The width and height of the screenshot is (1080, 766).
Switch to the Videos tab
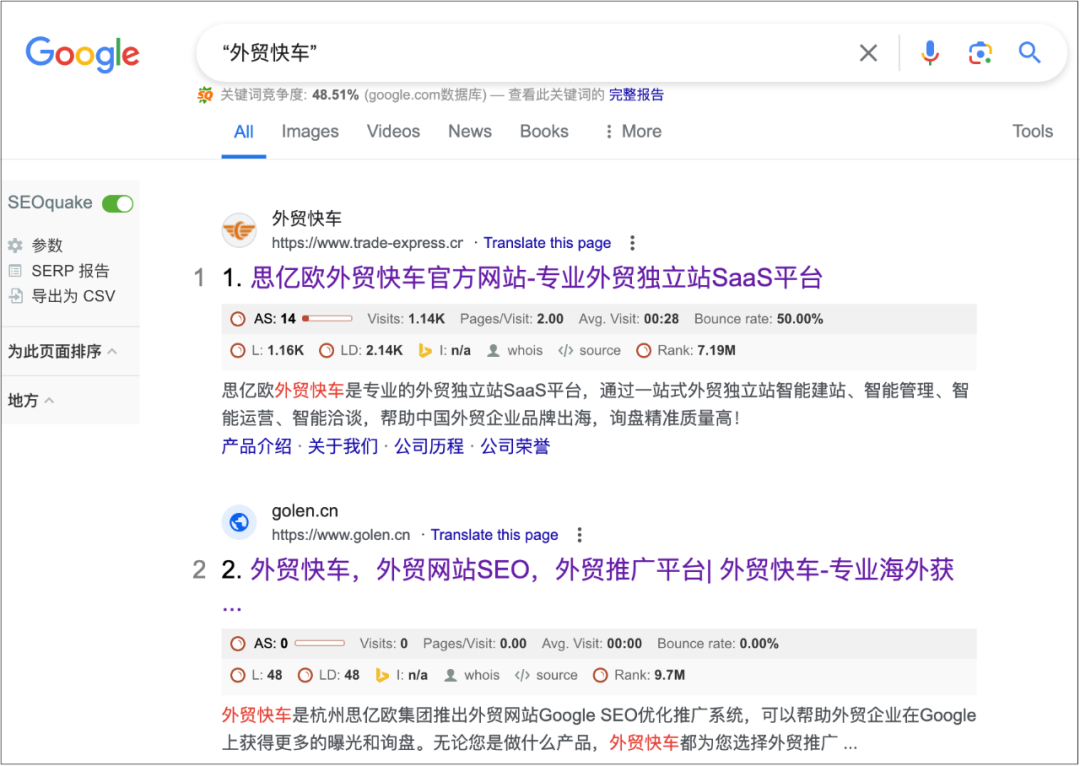[x=393, y=132]
